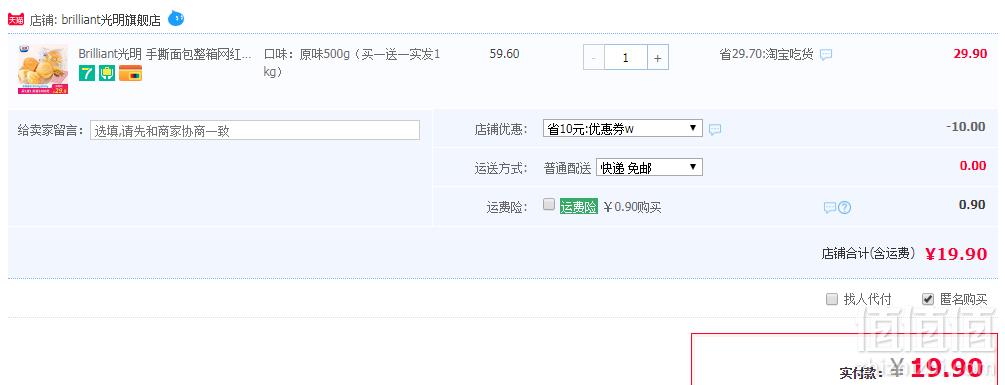Viewport: 1005px width, 385px height.
Task: Click the item subtotal 29.90
Action: point(970,54)
